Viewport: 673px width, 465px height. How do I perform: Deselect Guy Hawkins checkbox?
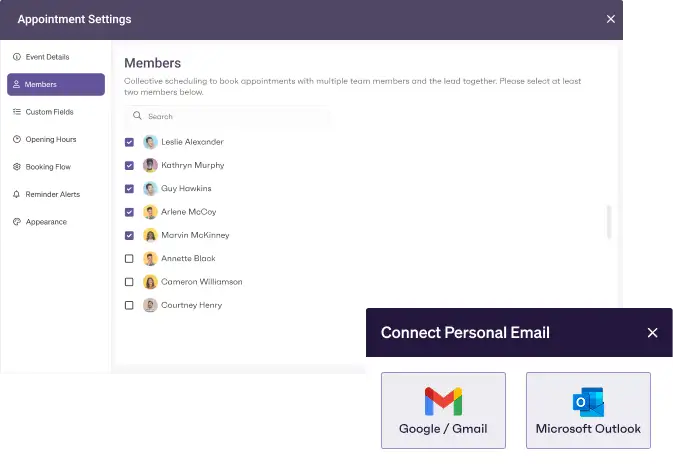129,188
